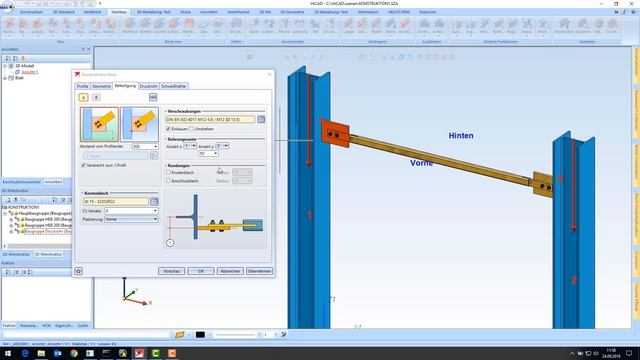This screenshot has height=360, width=640.
Task: Open the bolt catalogue icon next to Verschraubungen field
Action: pyautogui.click(x=261, y=119)
